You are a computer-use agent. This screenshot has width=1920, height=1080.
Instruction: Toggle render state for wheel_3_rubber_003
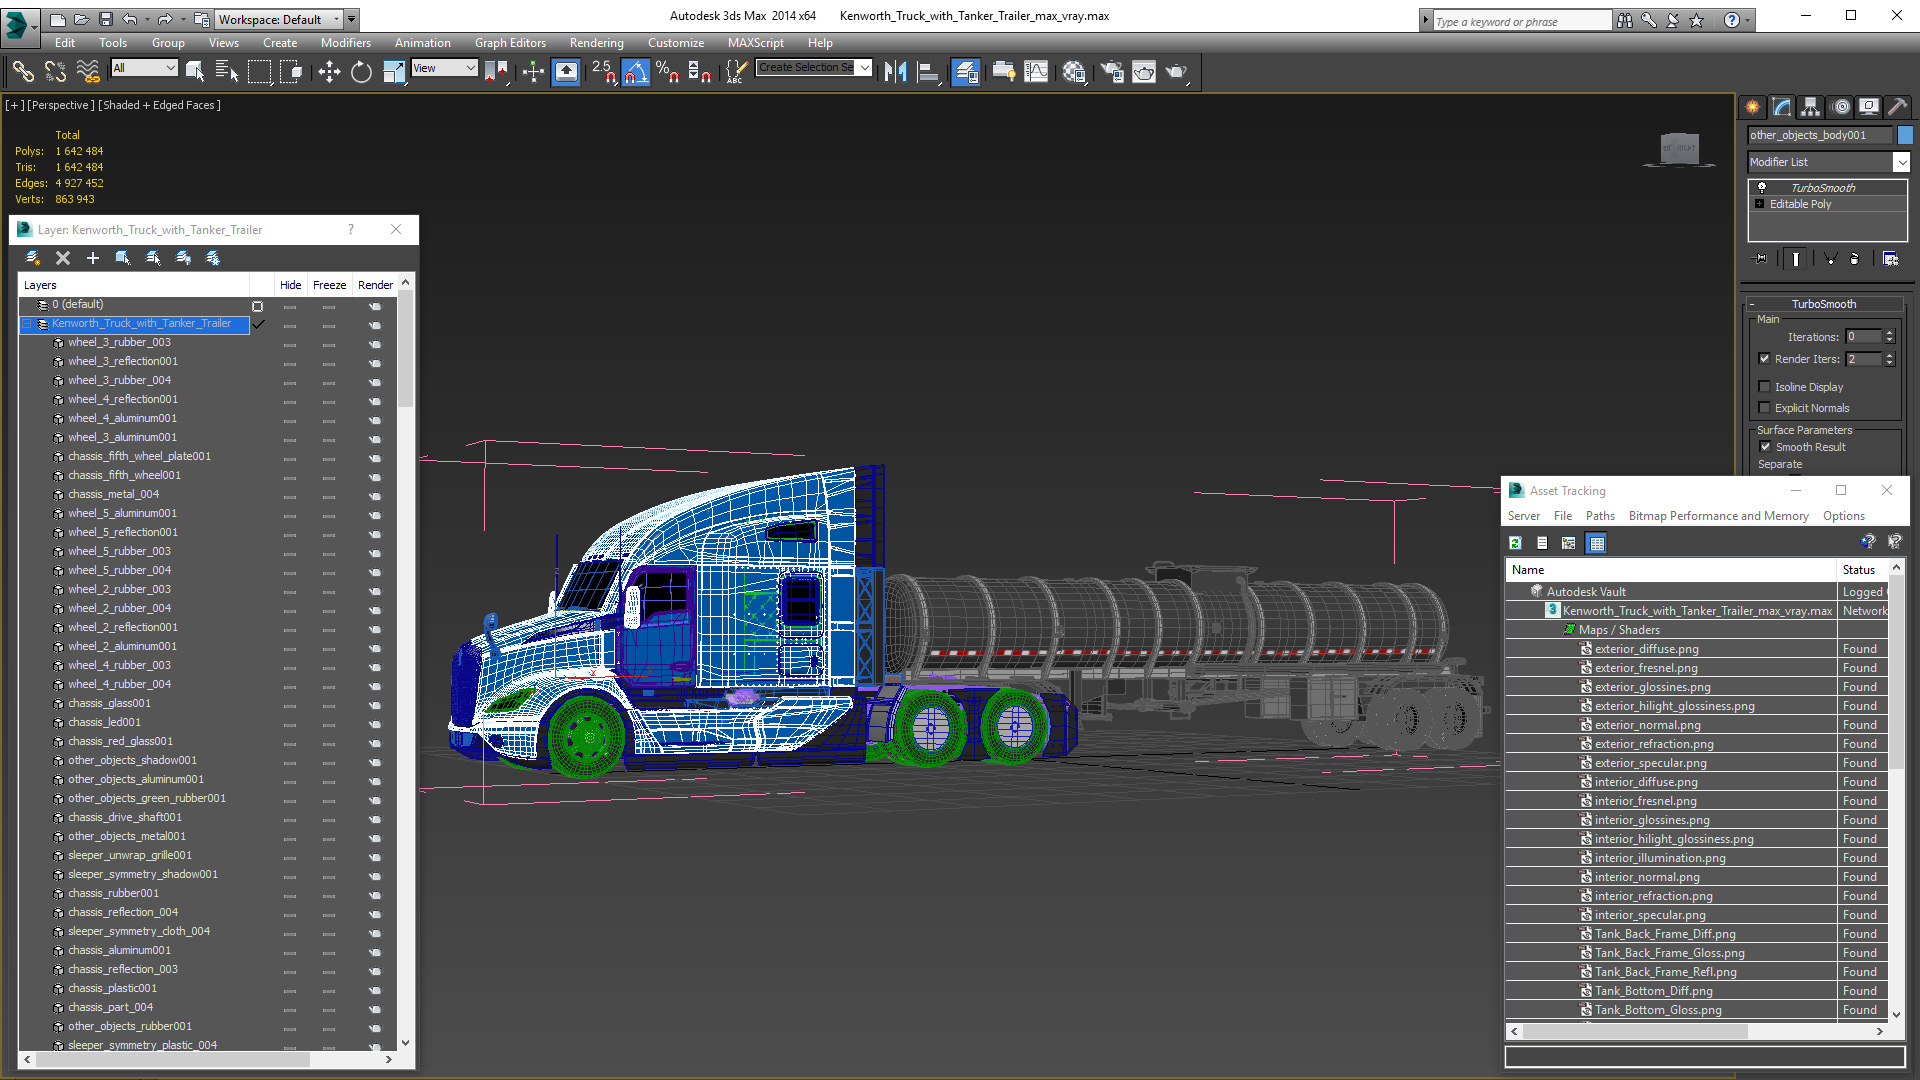click(x=375, y=343)
